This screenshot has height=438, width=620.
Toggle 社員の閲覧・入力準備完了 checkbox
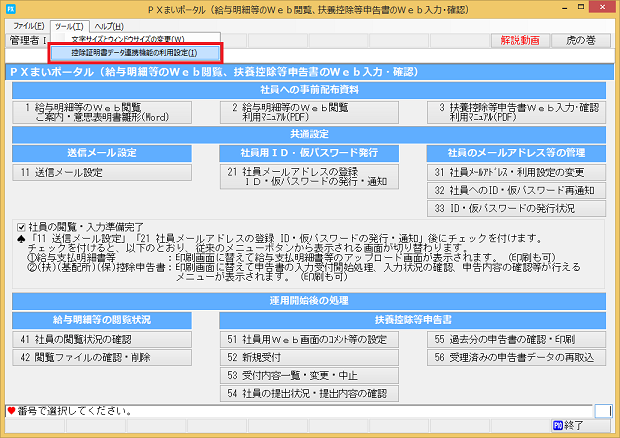(21, 227)
